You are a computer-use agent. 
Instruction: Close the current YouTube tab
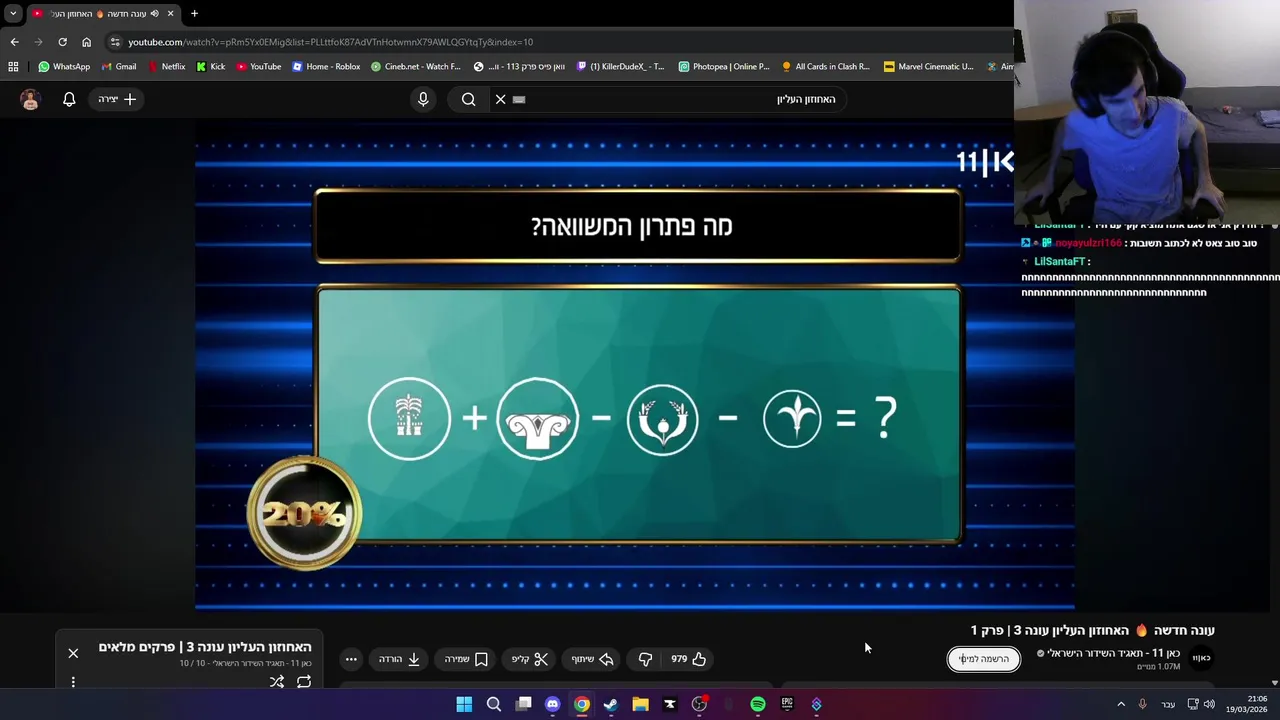[170, 13]
